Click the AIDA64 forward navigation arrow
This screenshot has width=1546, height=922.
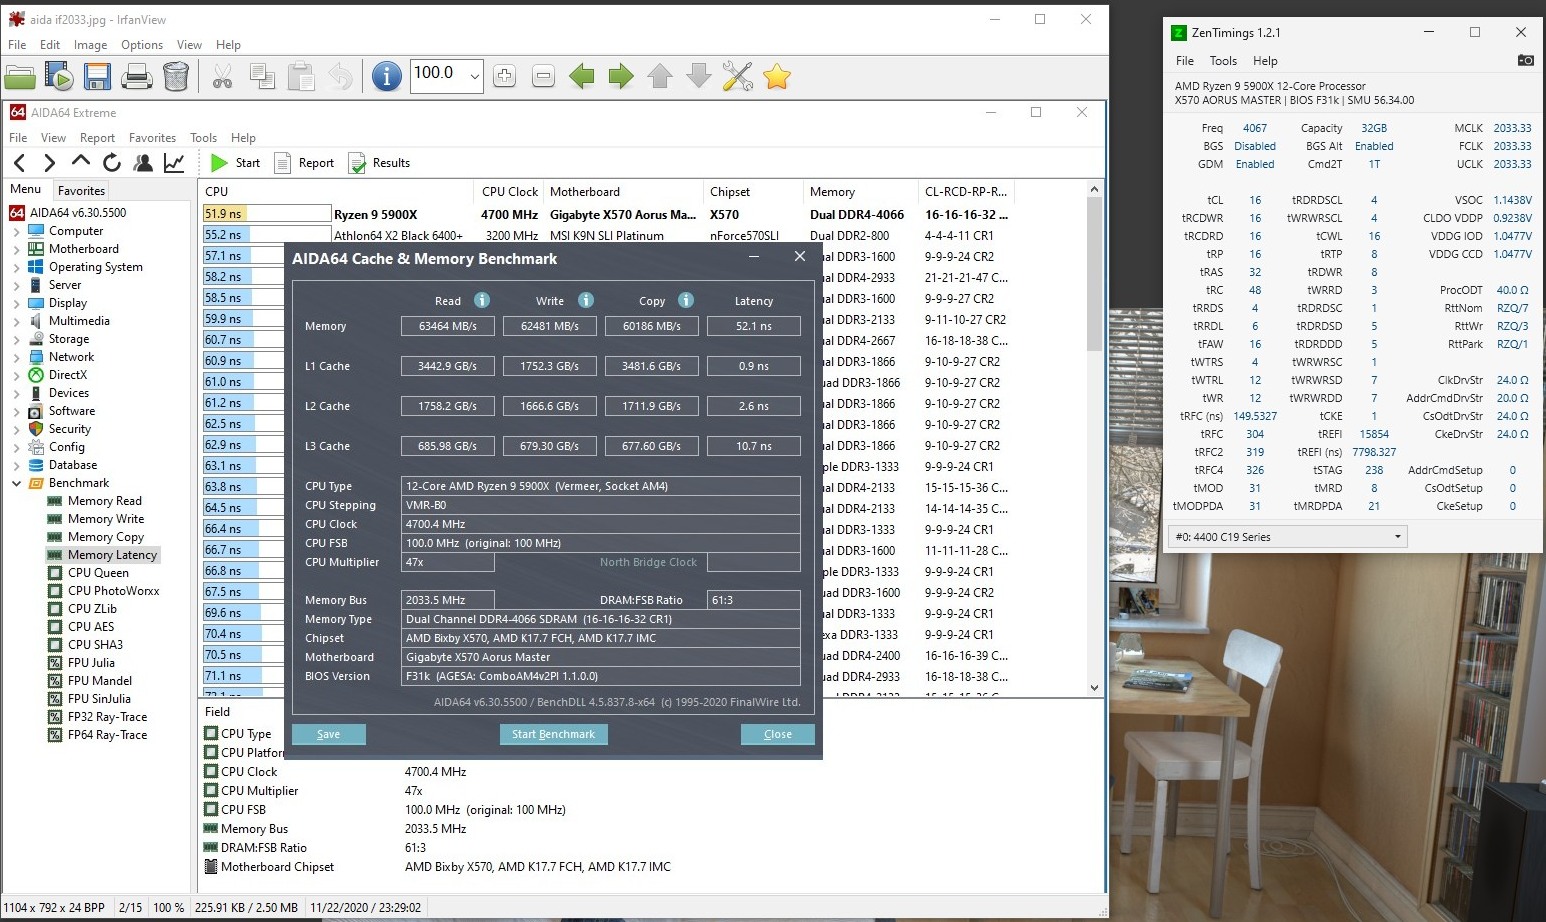coord(49,163)
